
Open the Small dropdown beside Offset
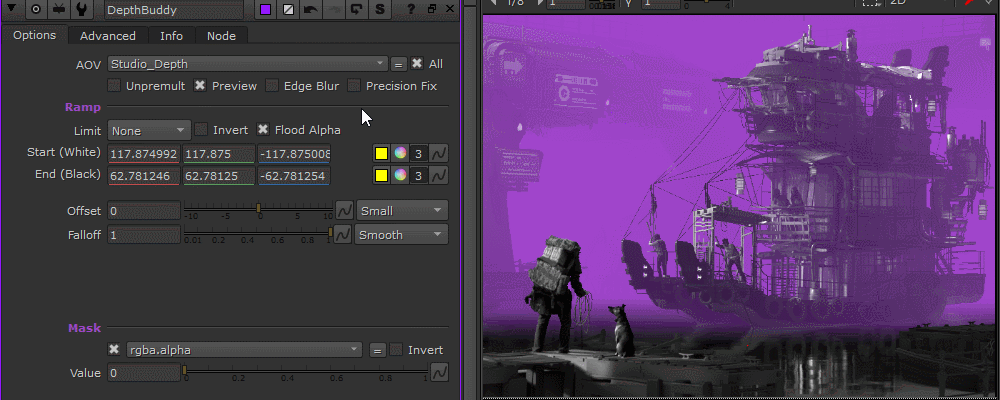tap(402, 210)
